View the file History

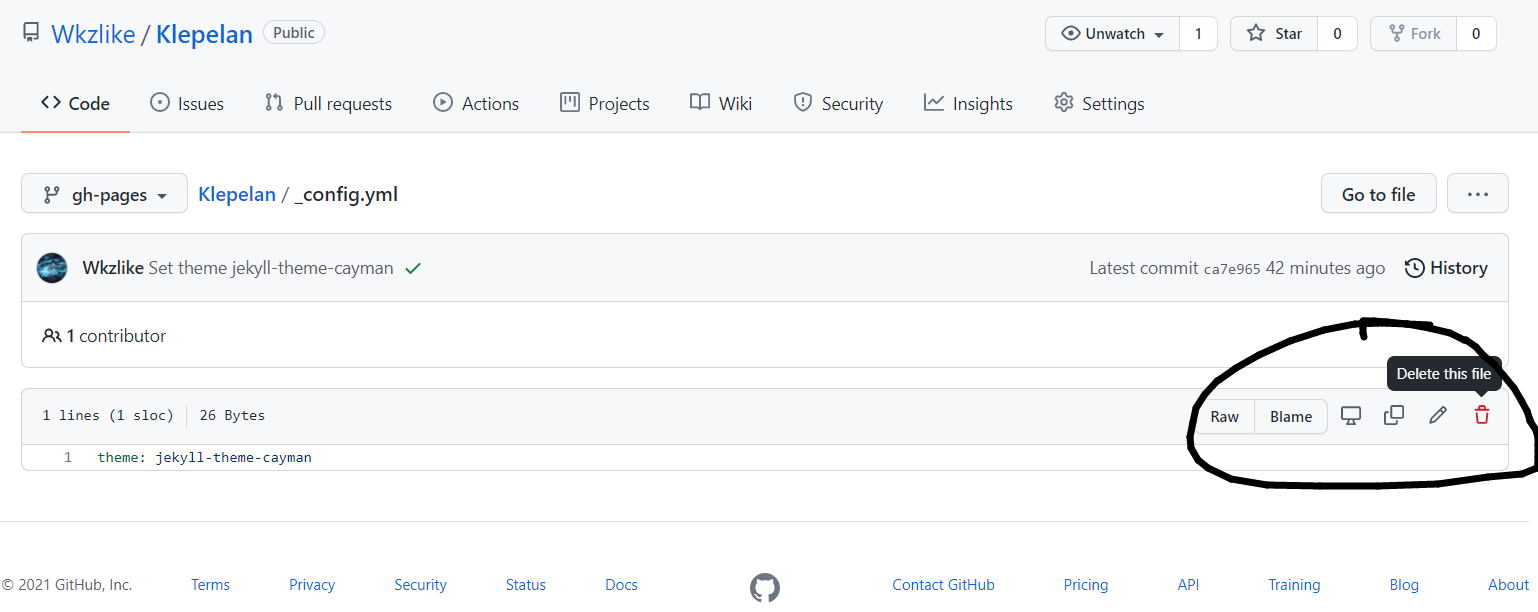(1446, 268)
